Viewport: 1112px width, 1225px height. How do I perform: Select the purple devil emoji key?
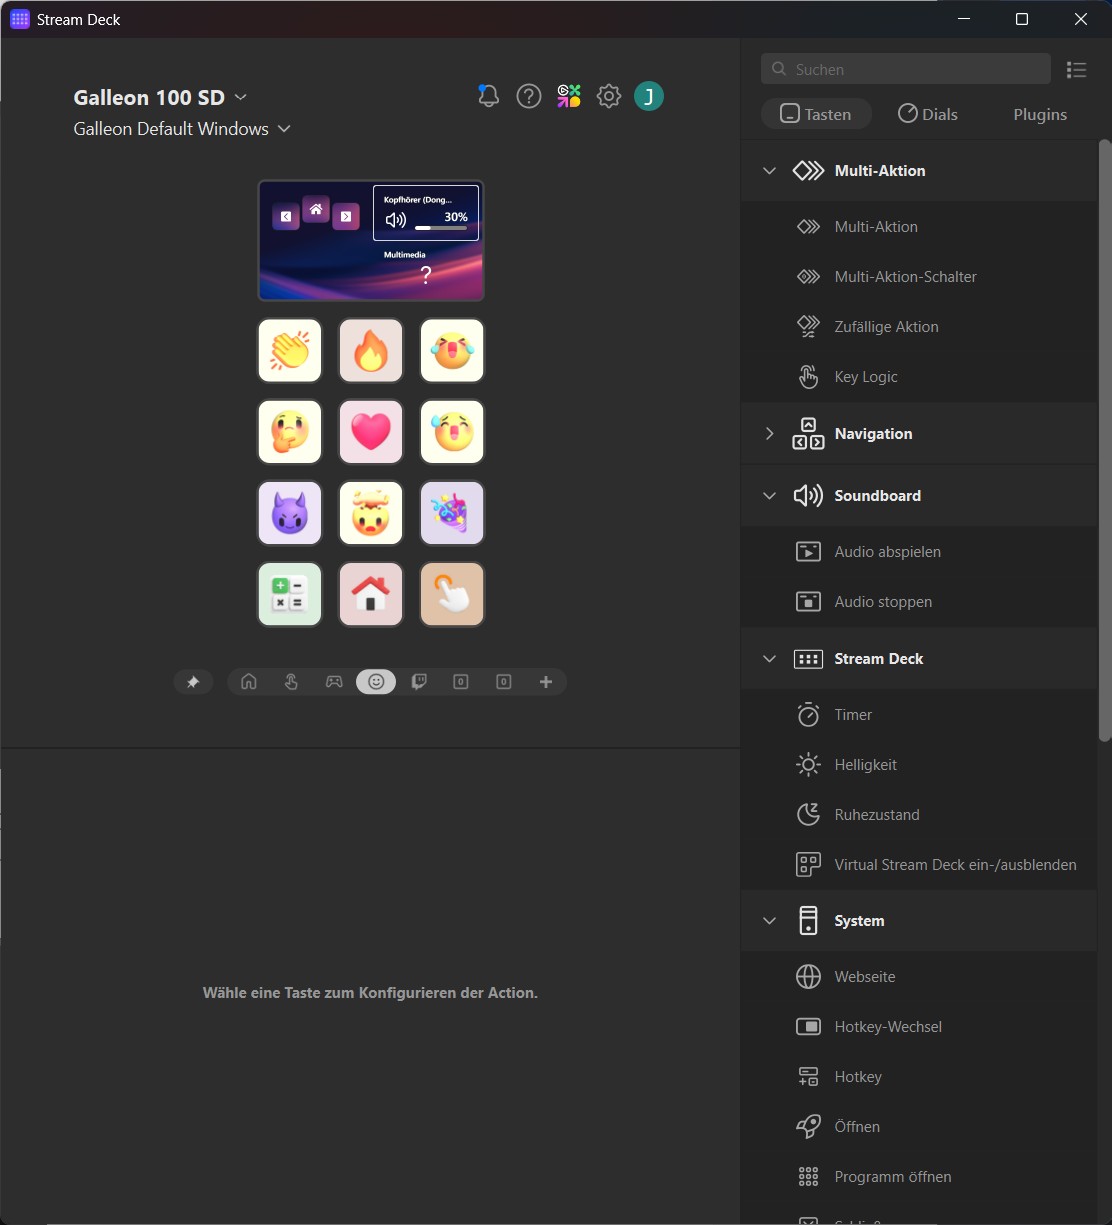pos(290,513)
